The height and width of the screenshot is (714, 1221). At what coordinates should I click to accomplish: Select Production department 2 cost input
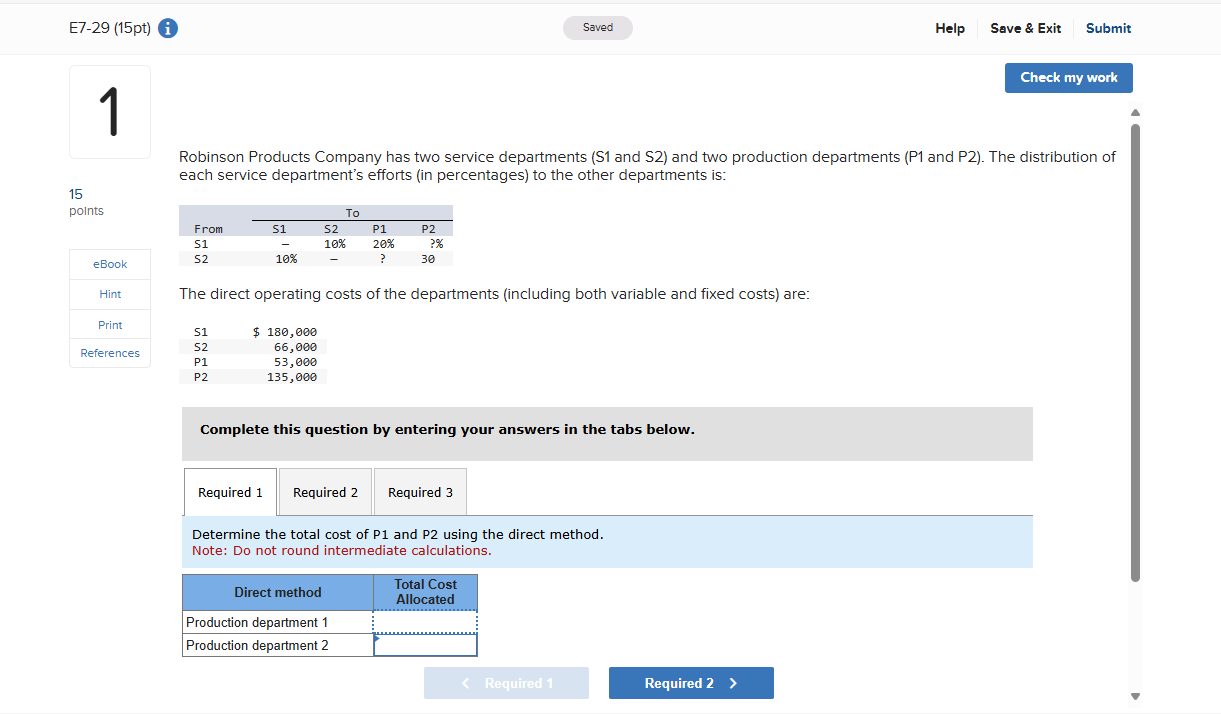tap(425, 645)
